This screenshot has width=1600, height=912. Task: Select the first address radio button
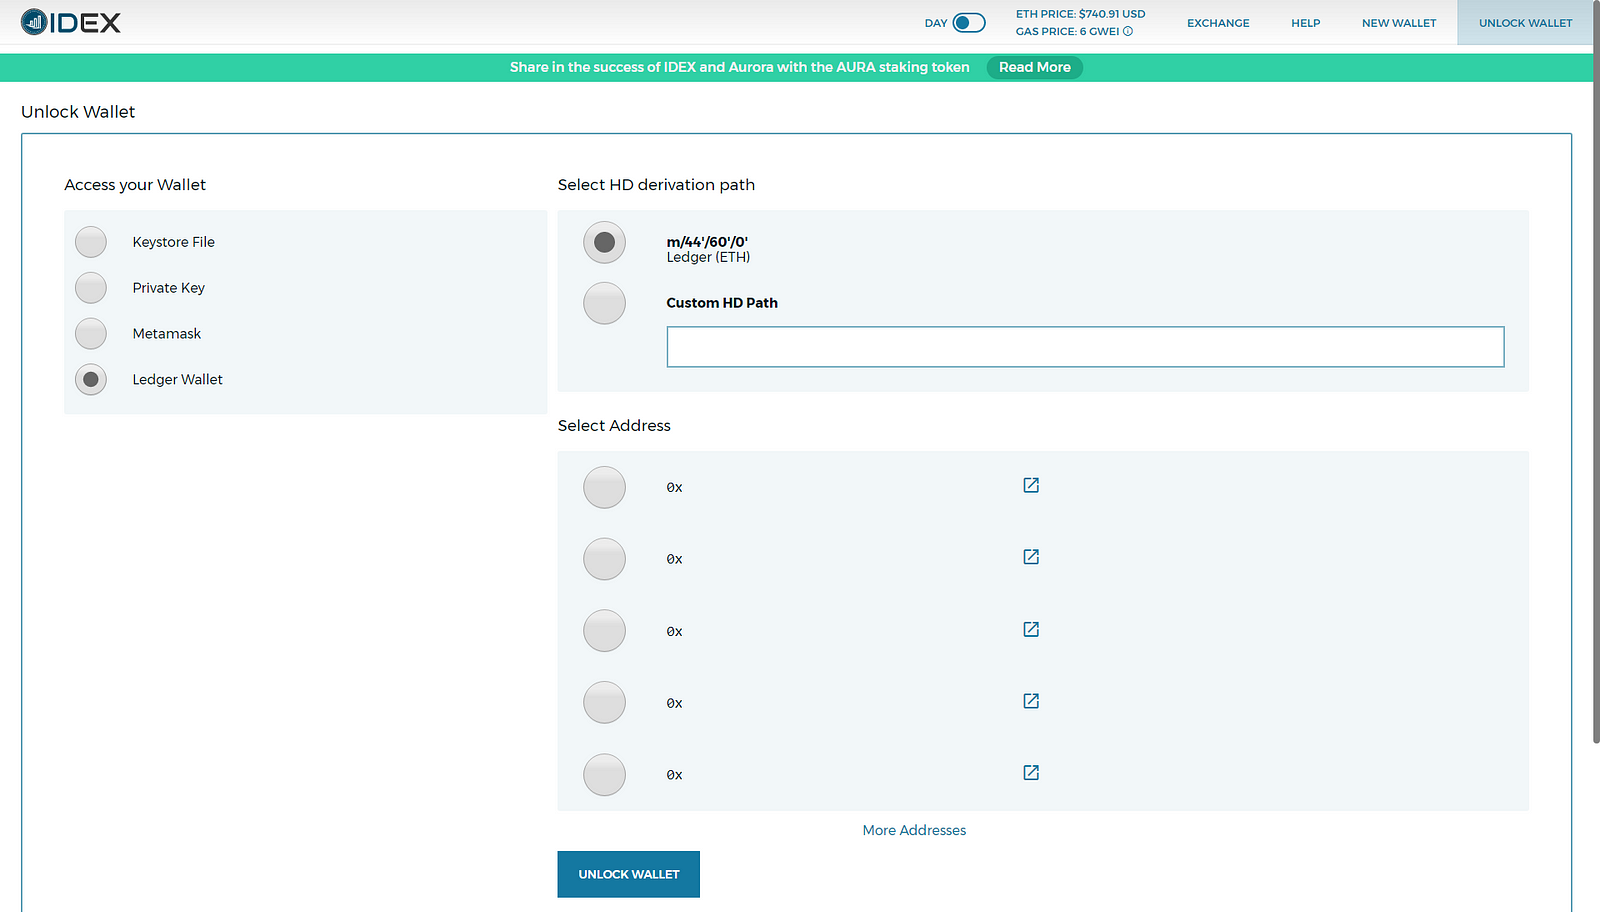(x=605, y=488)
